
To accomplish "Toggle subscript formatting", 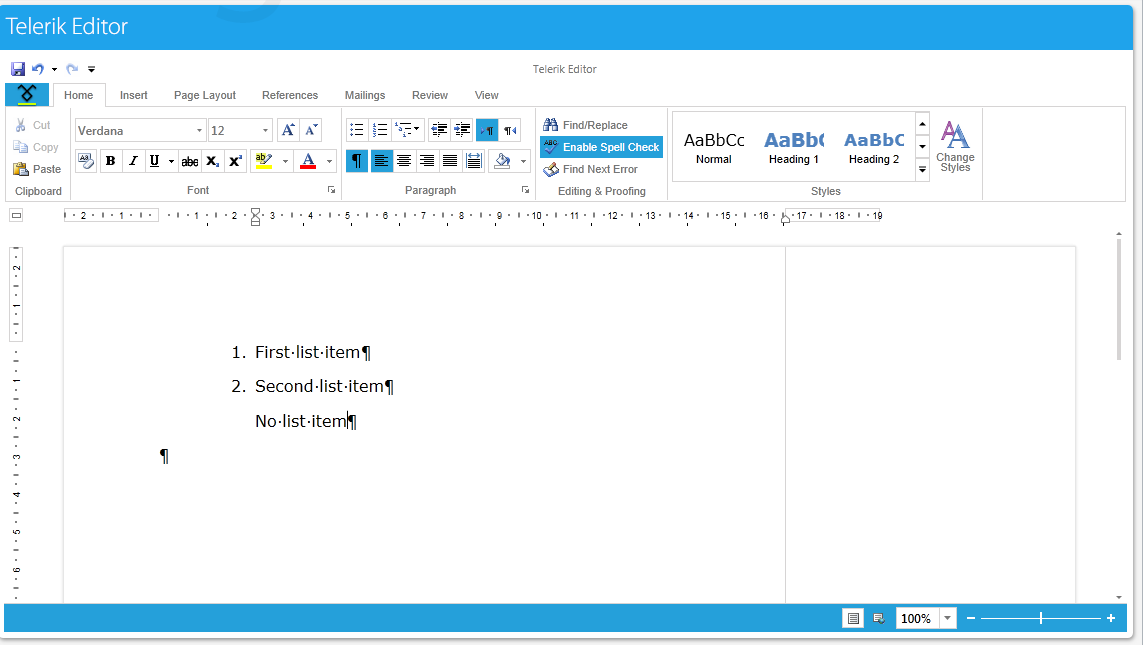I will [212, 161].
